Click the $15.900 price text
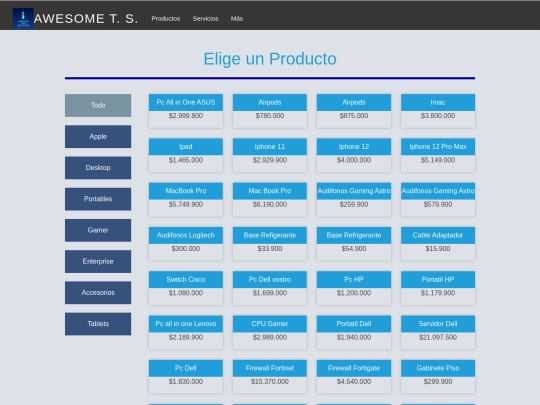The height and width of the screenshot is (405, 540). coord(438,249)
